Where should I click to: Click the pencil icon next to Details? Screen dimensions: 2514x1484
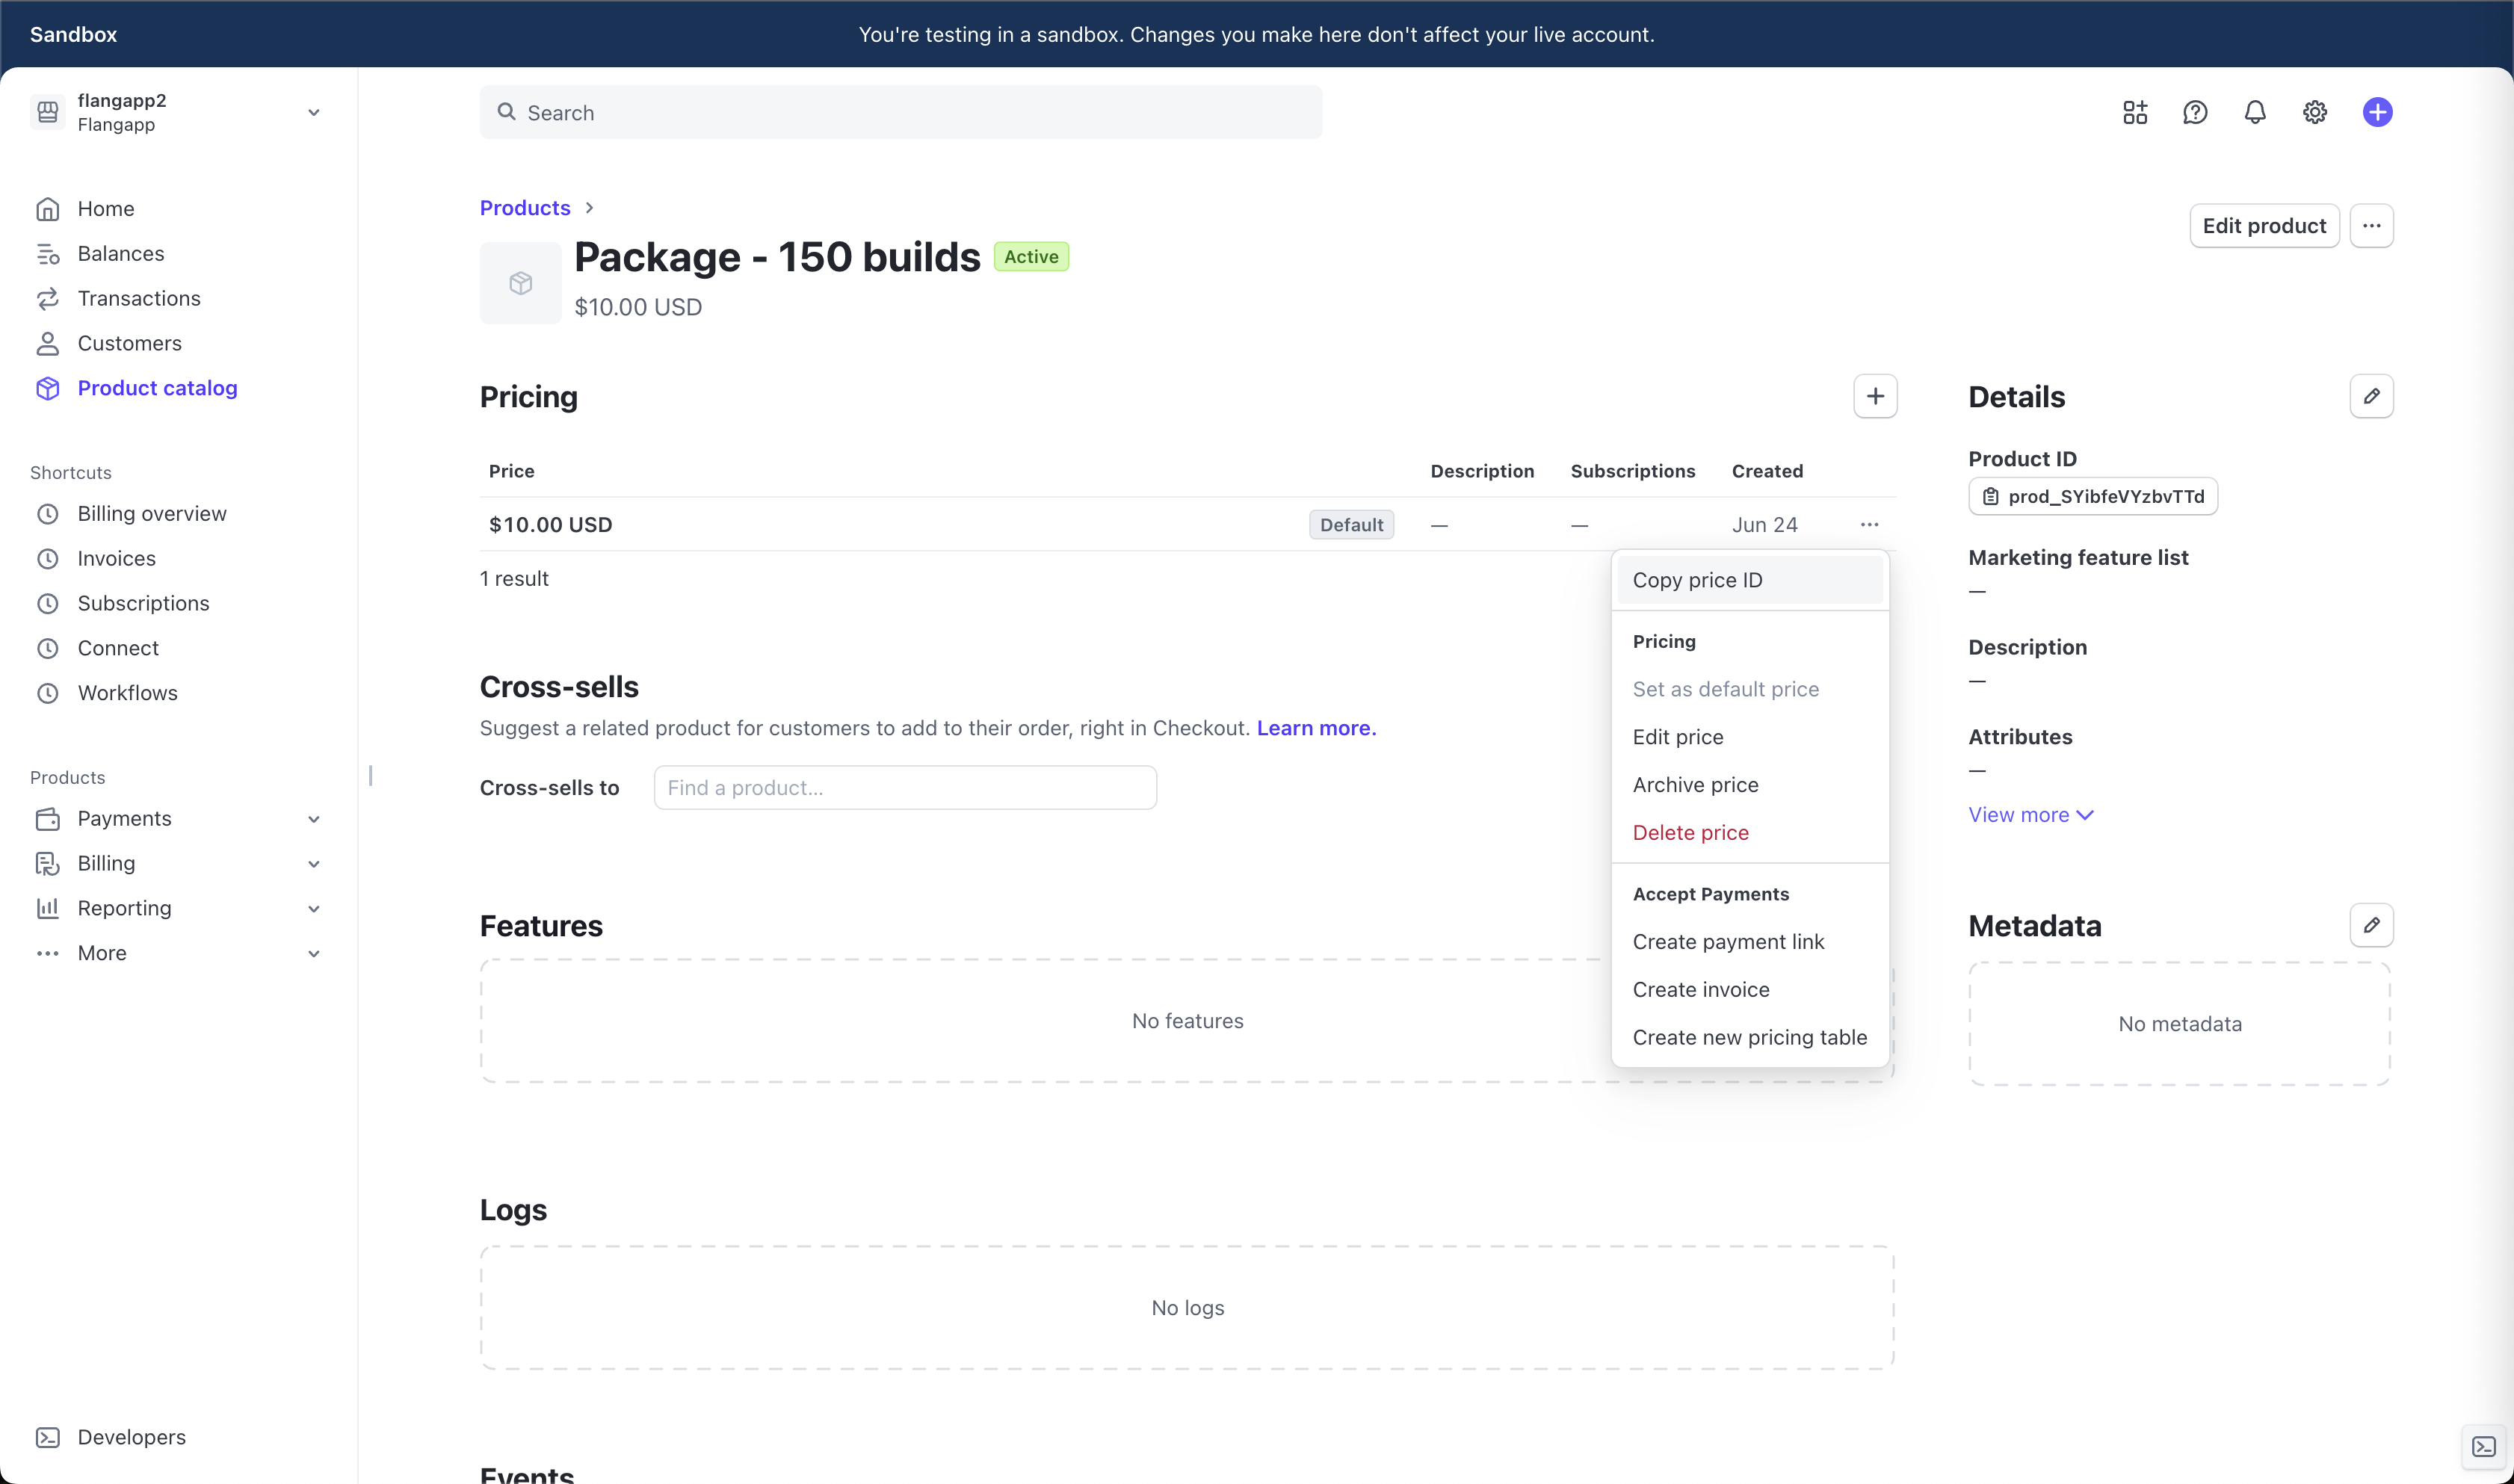2370,396
